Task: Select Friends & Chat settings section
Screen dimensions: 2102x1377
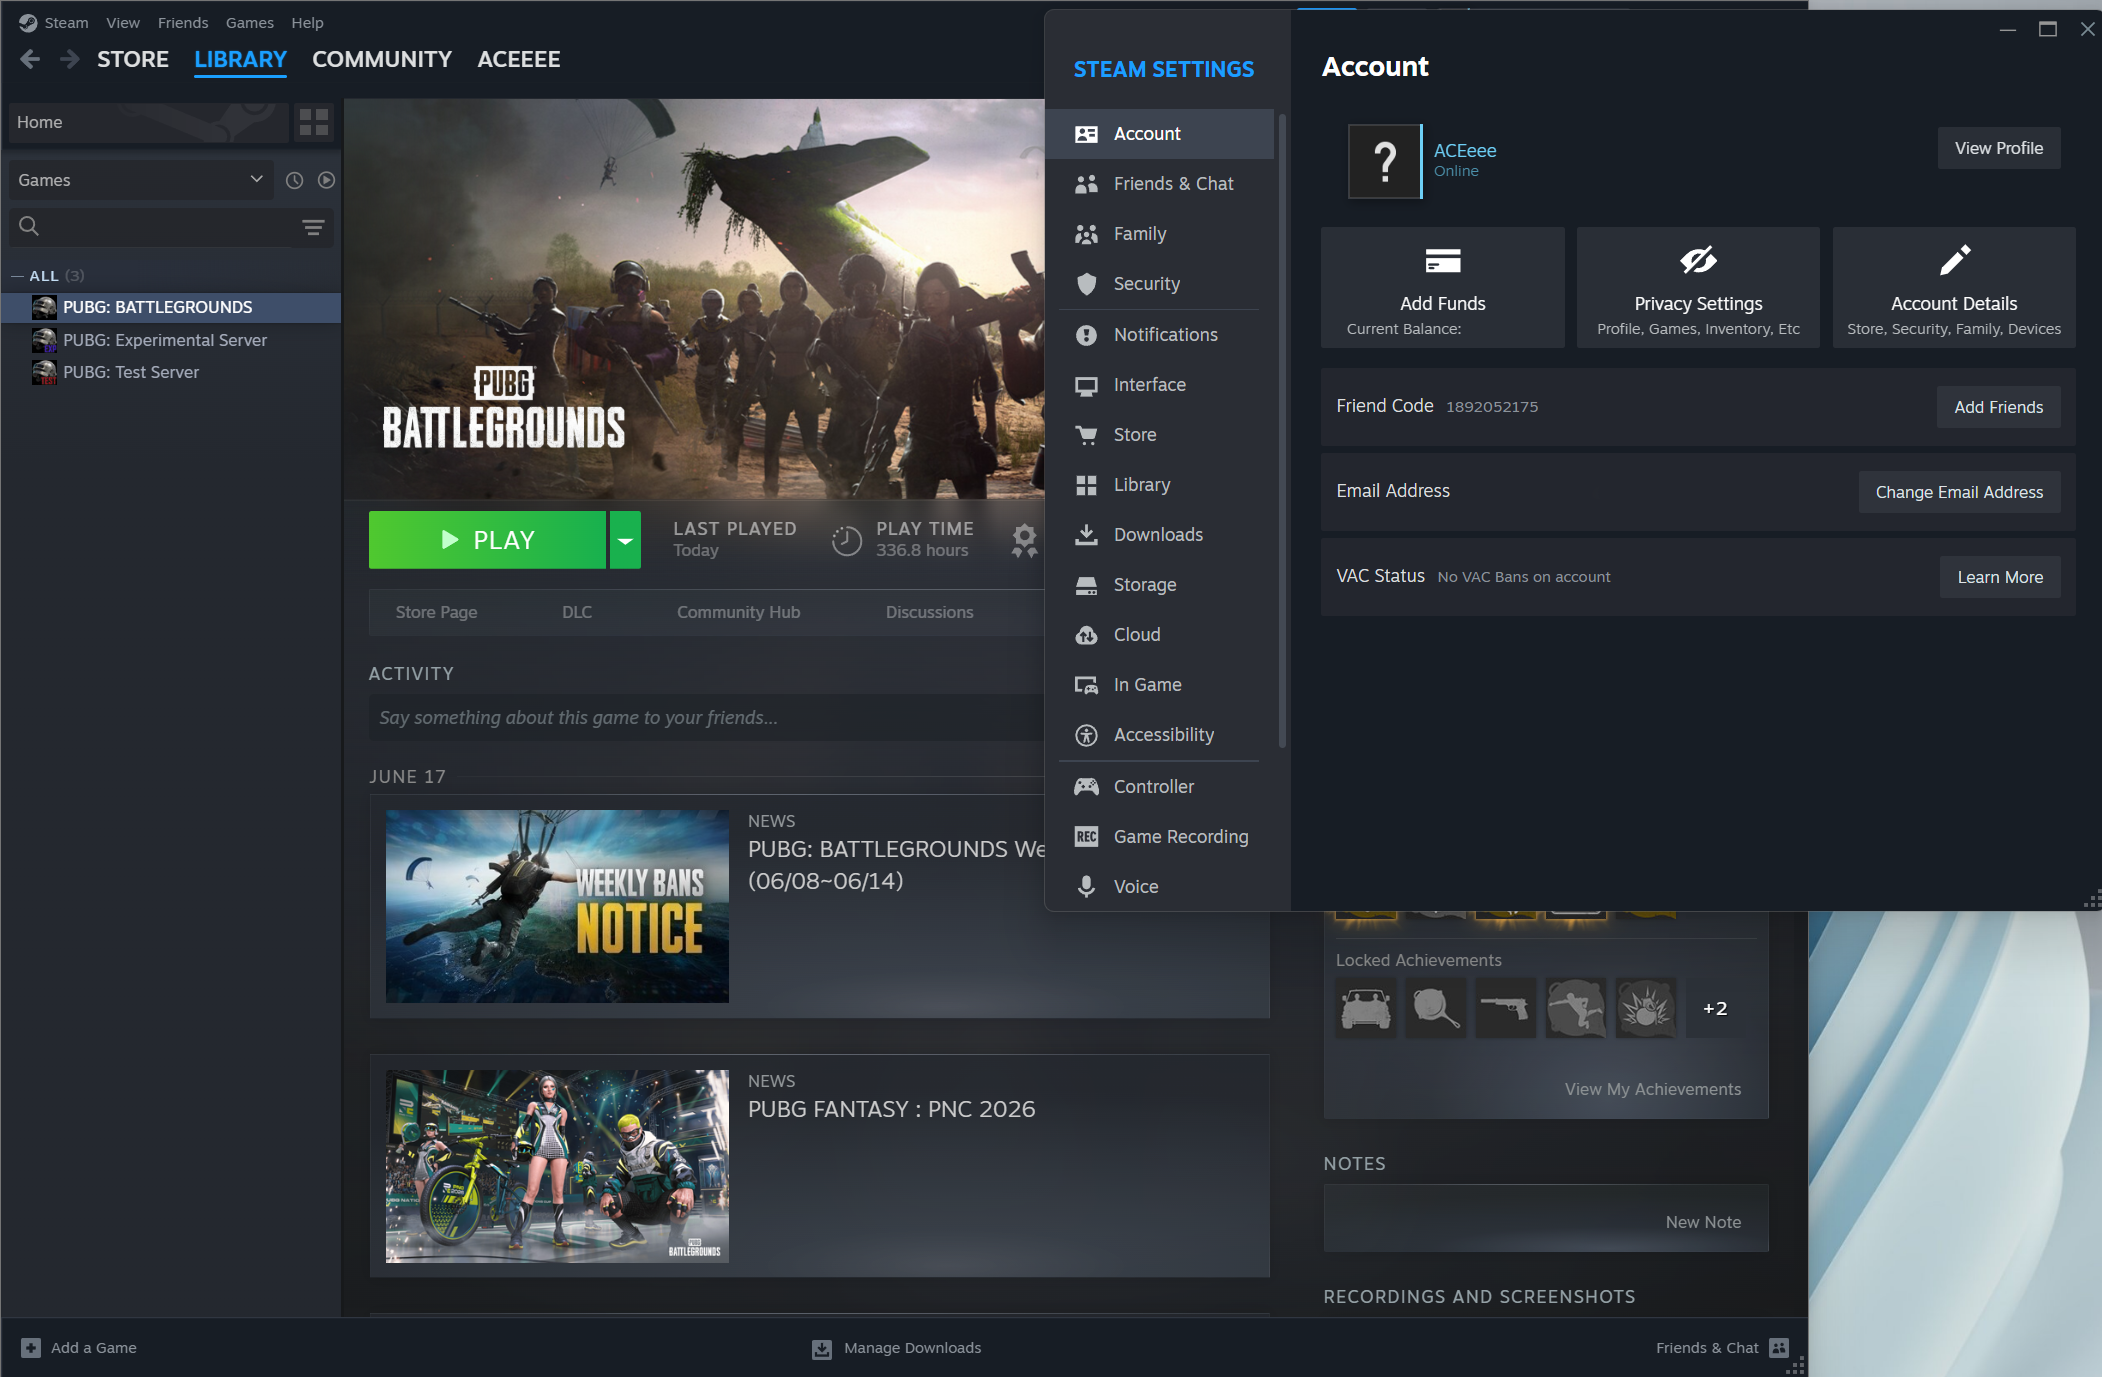Action: pyautogui.click(x=1160, y=184)
